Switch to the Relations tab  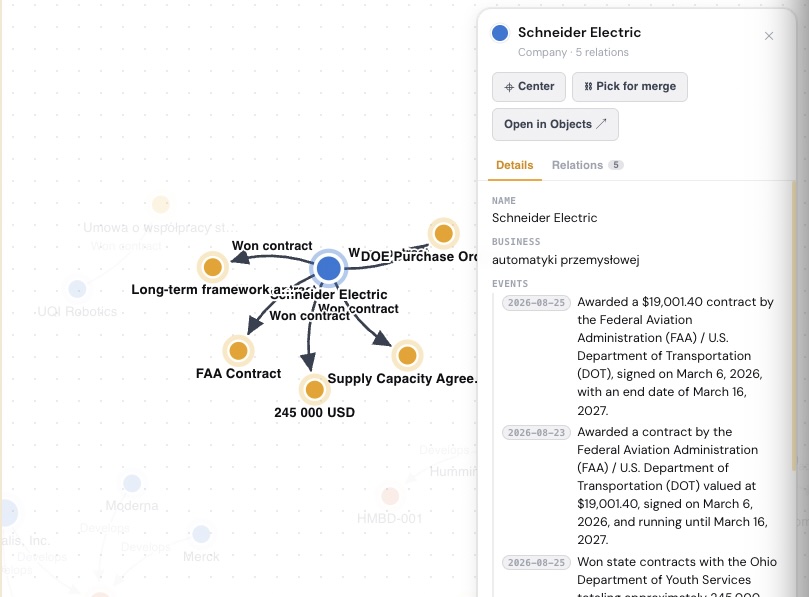(x=588, y=165)
